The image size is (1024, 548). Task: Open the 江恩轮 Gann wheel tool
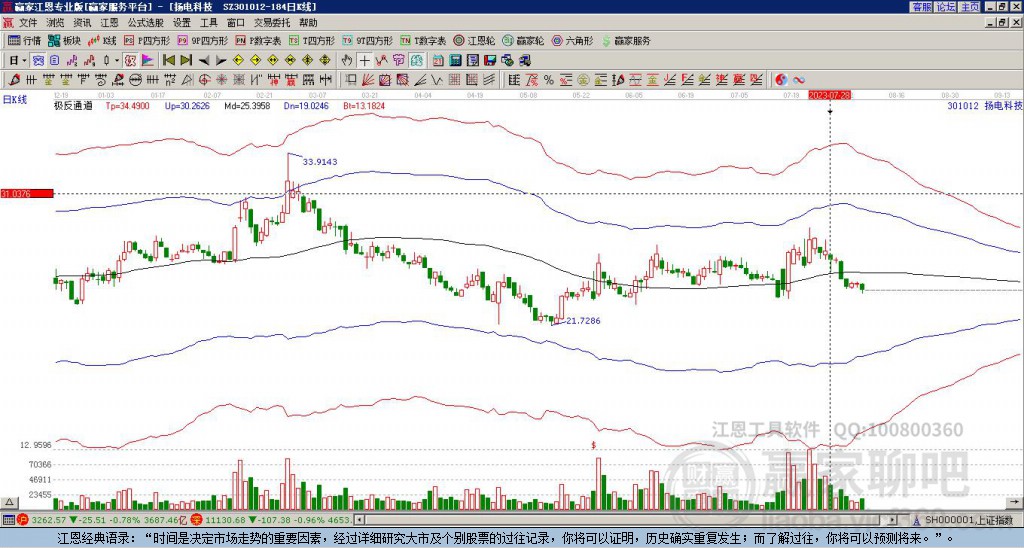pyautogui.click(x=473, y=40)
